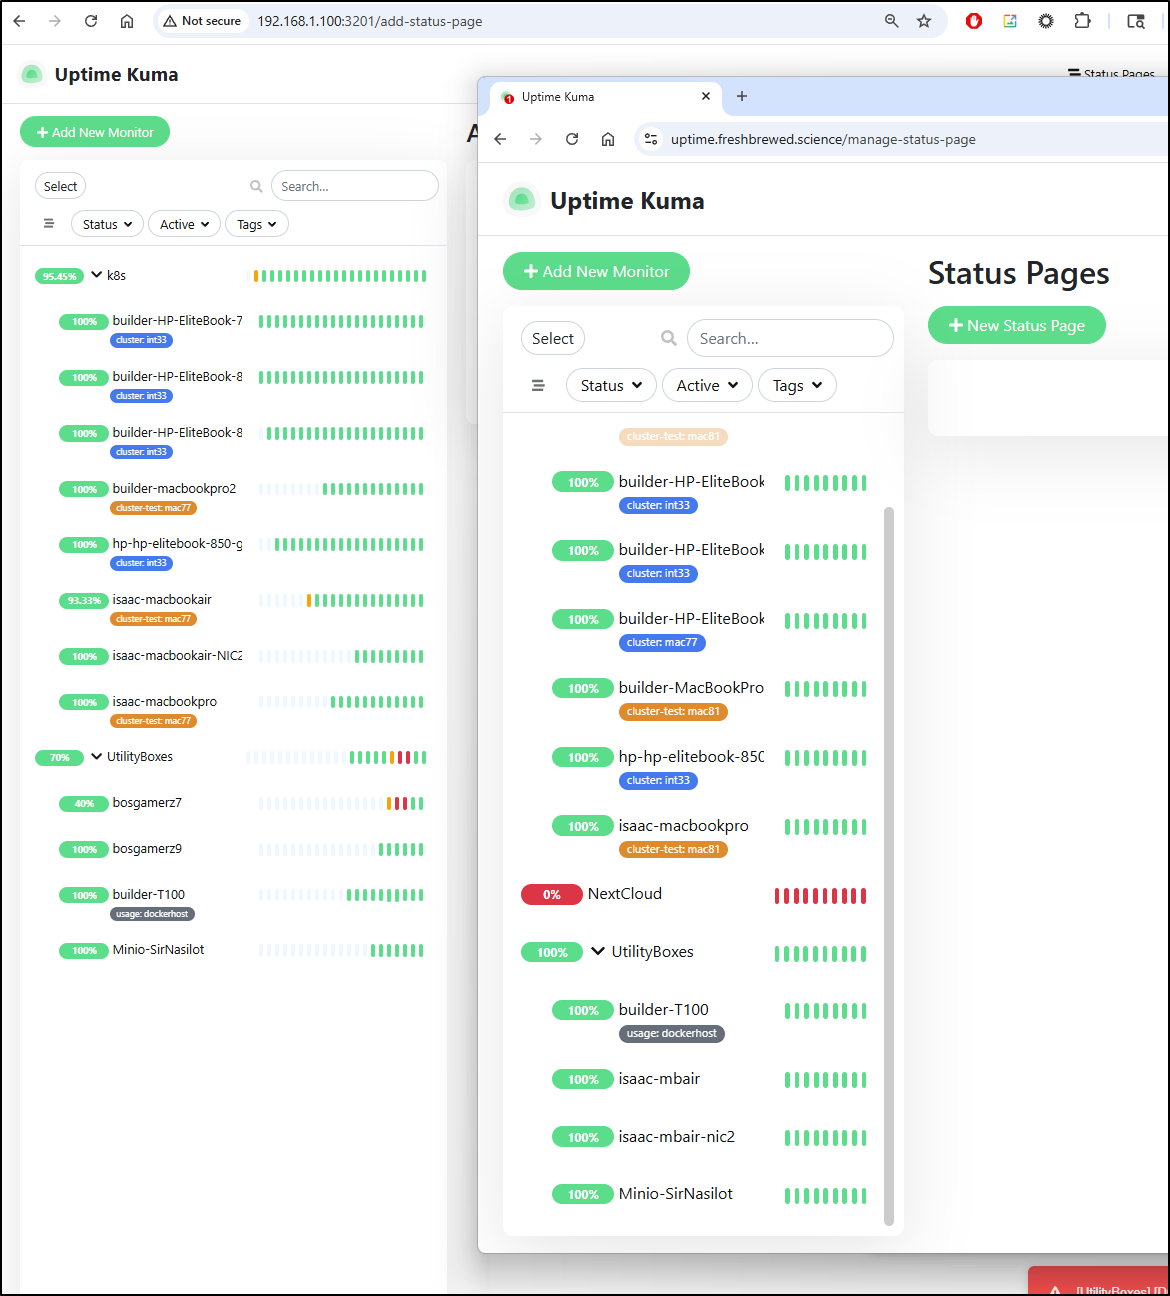Open the filter menu icon in front window
This screenshot has height=1296, width=1170.
pos(538,385)
